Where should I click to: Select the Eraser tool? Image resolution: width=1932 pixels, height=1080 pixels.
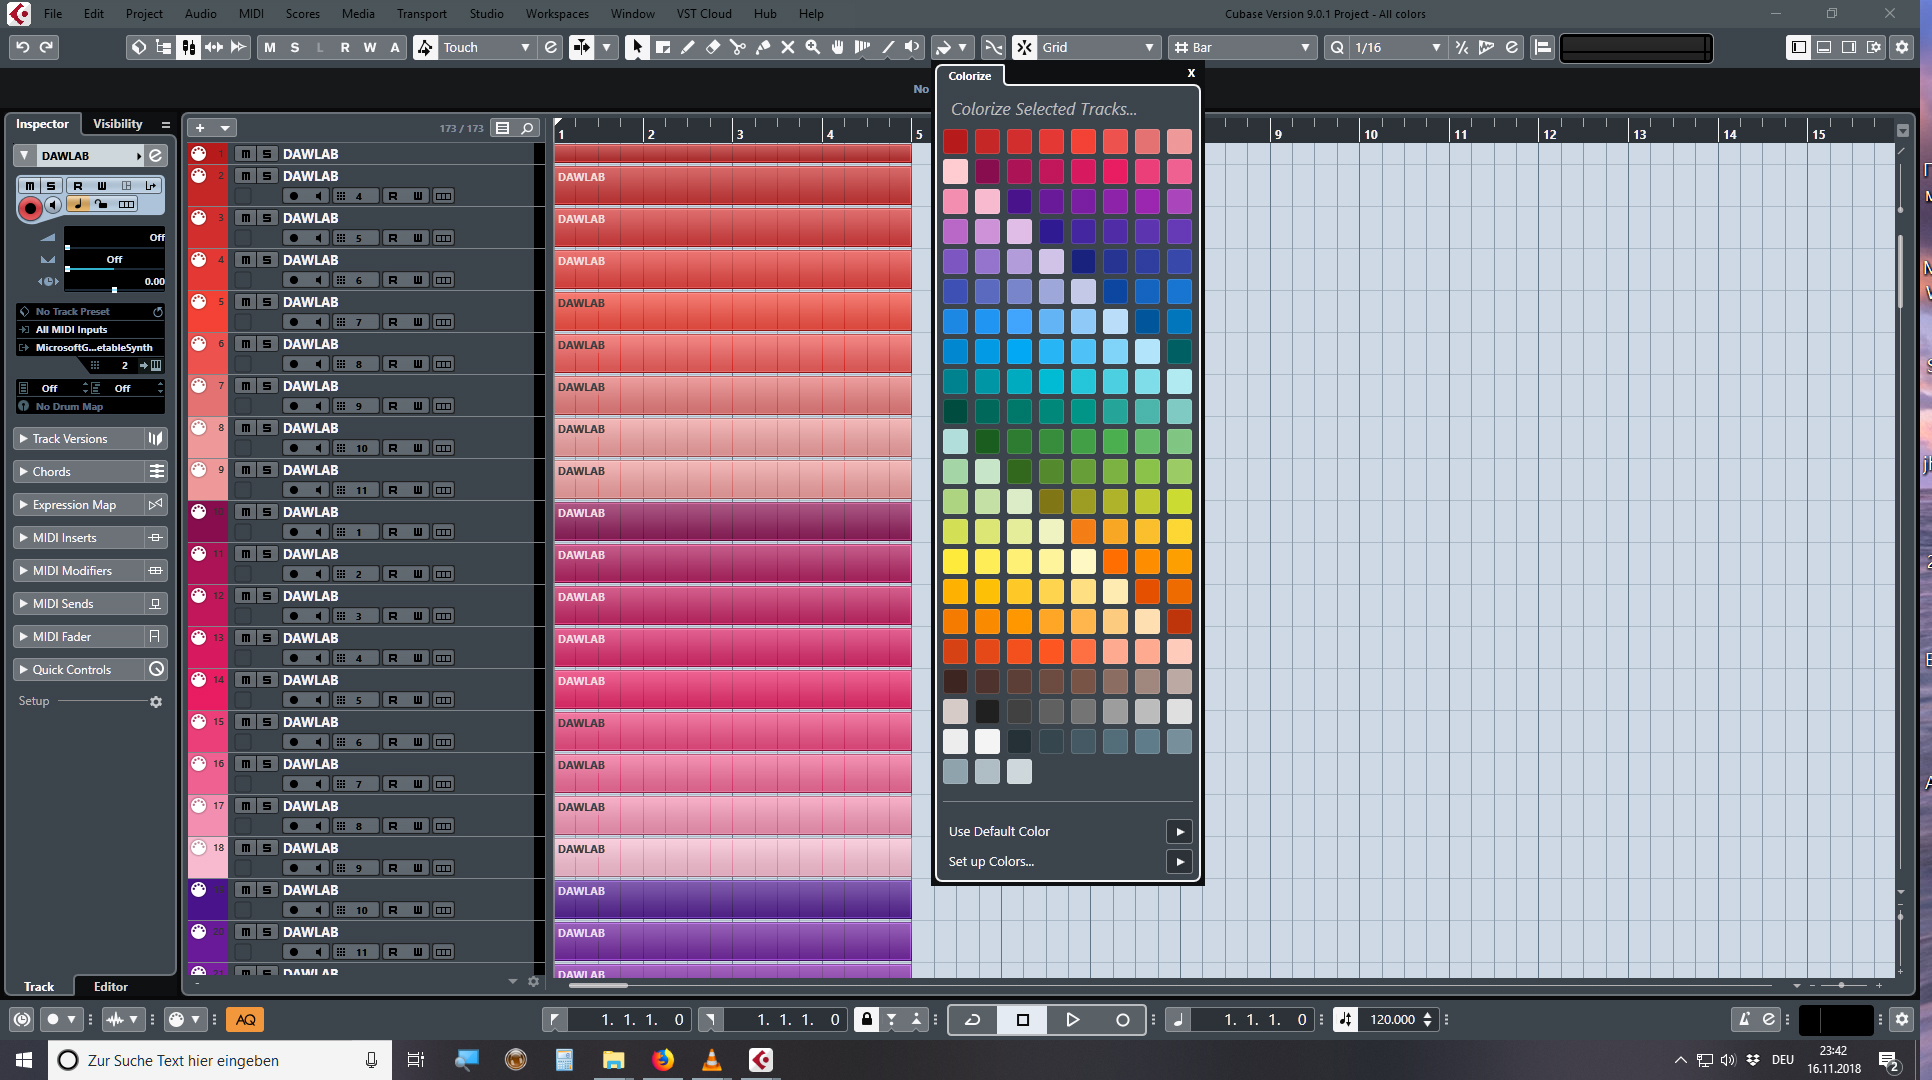point(713,47)
